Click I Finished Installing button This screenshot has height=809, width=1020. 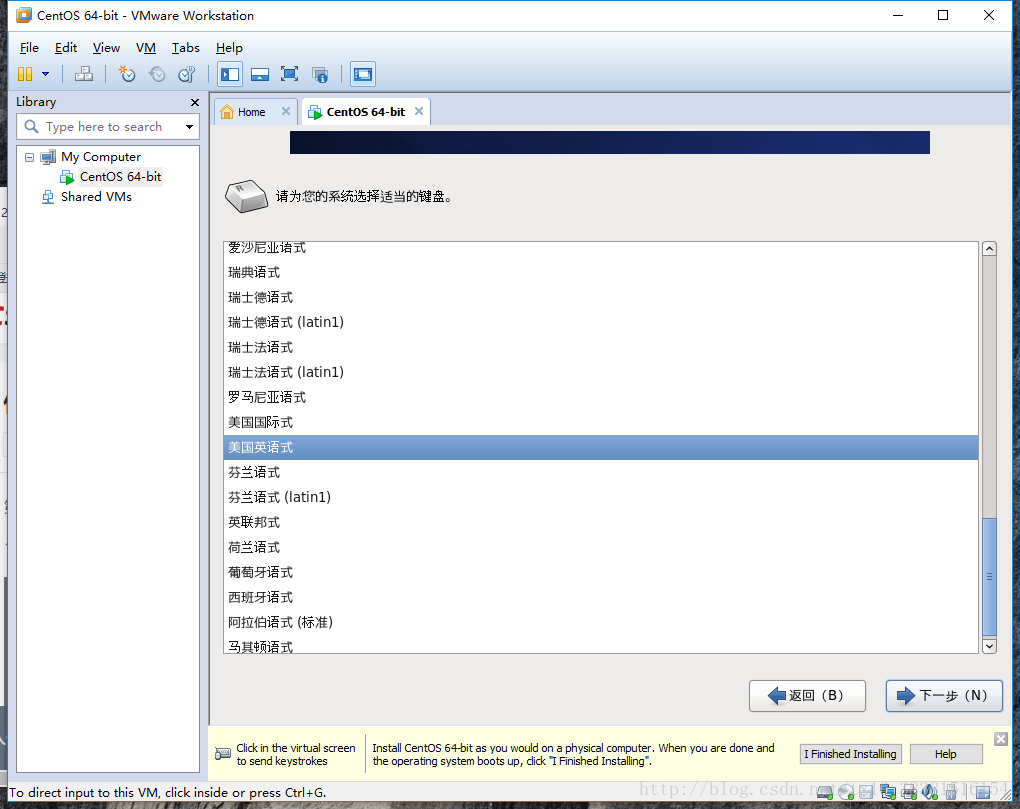[850, 754]
